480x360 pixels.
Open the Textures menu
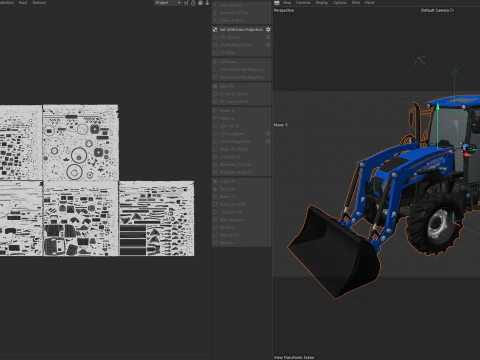tap(39, 2)
